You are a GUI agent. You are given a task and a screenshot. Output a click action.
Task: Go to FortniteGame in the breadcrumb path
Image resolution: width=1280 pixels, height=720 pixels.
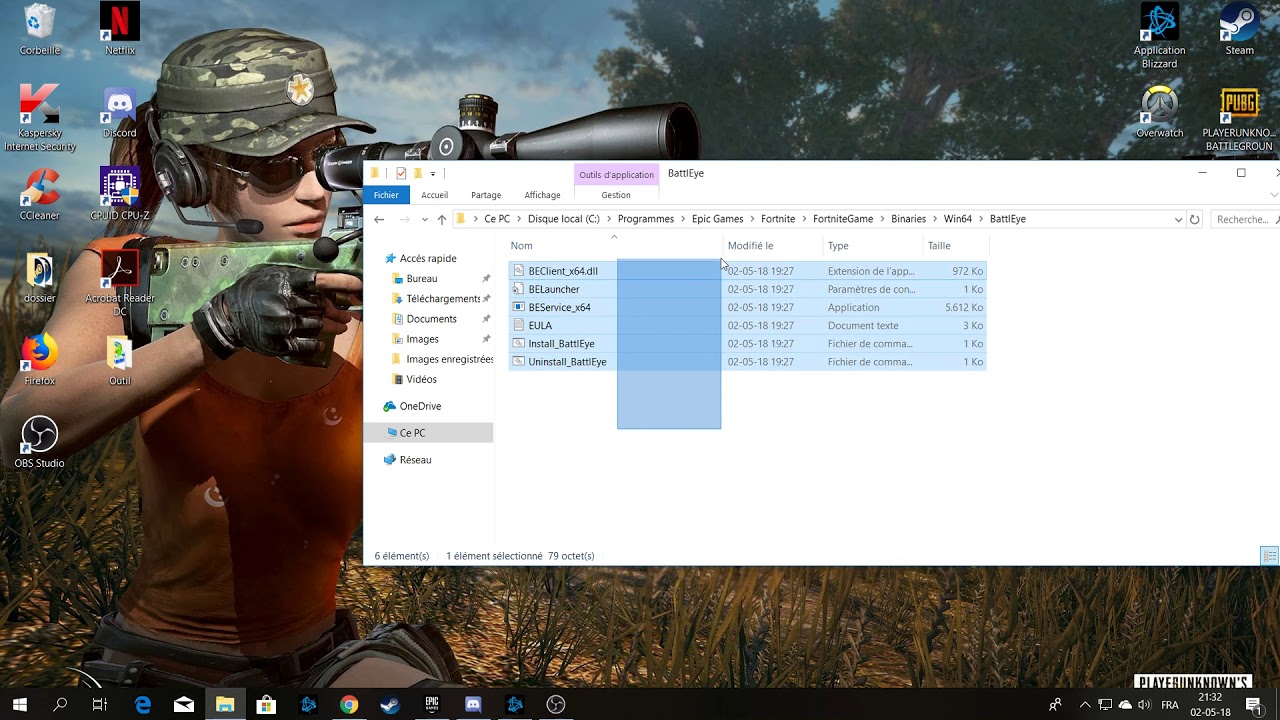coord(843,219)
